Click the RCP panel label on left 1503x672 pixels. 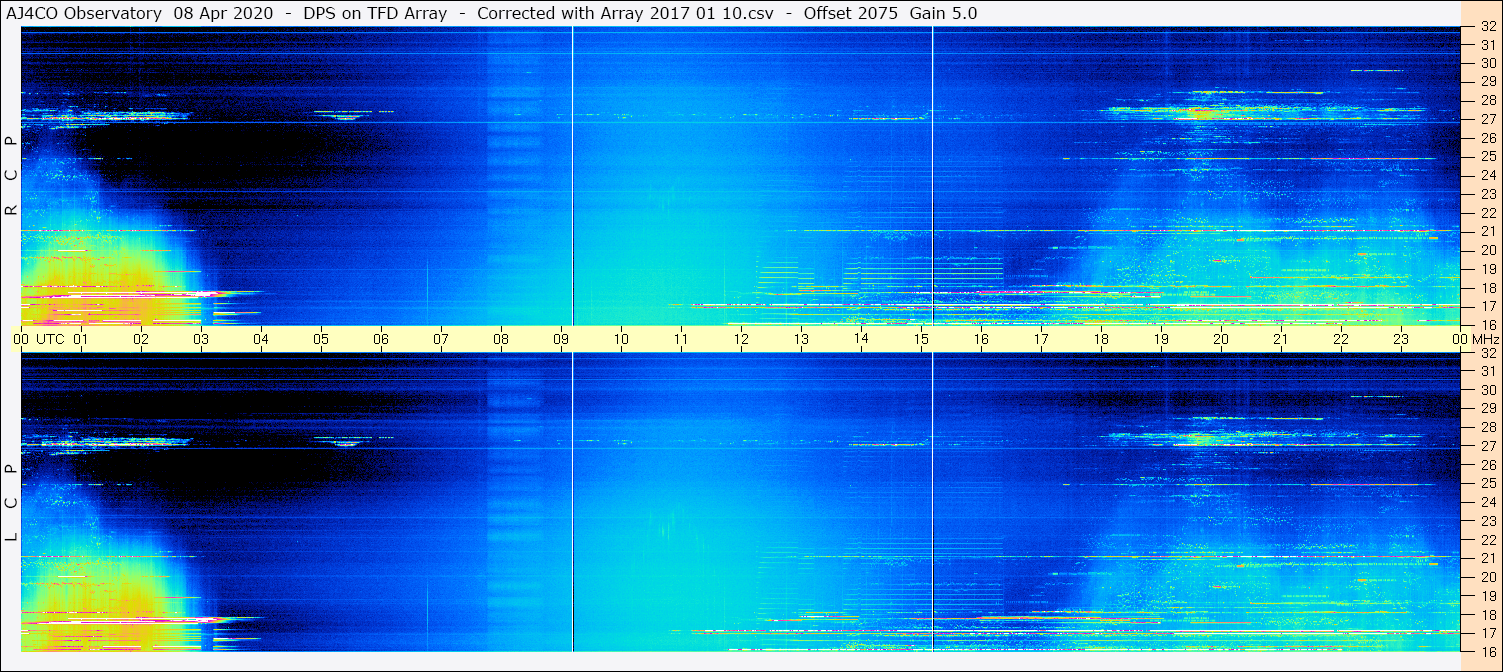tap(12, 175)
